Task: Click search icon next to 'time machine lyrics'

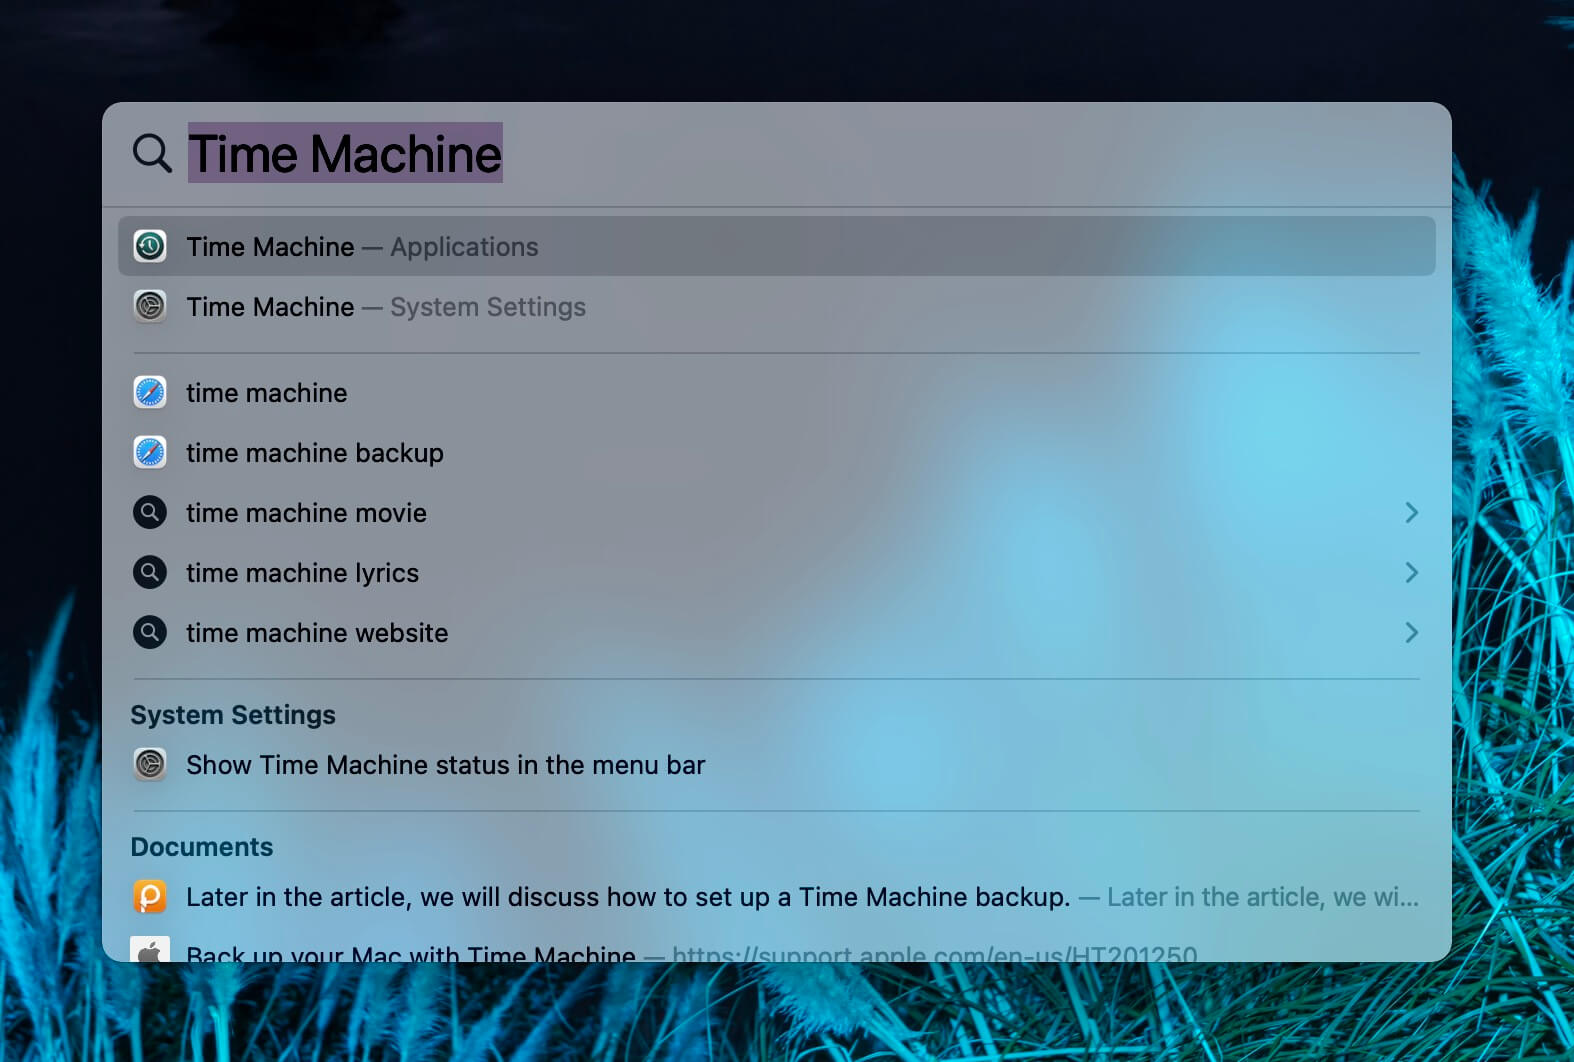Action: point(150,572)
